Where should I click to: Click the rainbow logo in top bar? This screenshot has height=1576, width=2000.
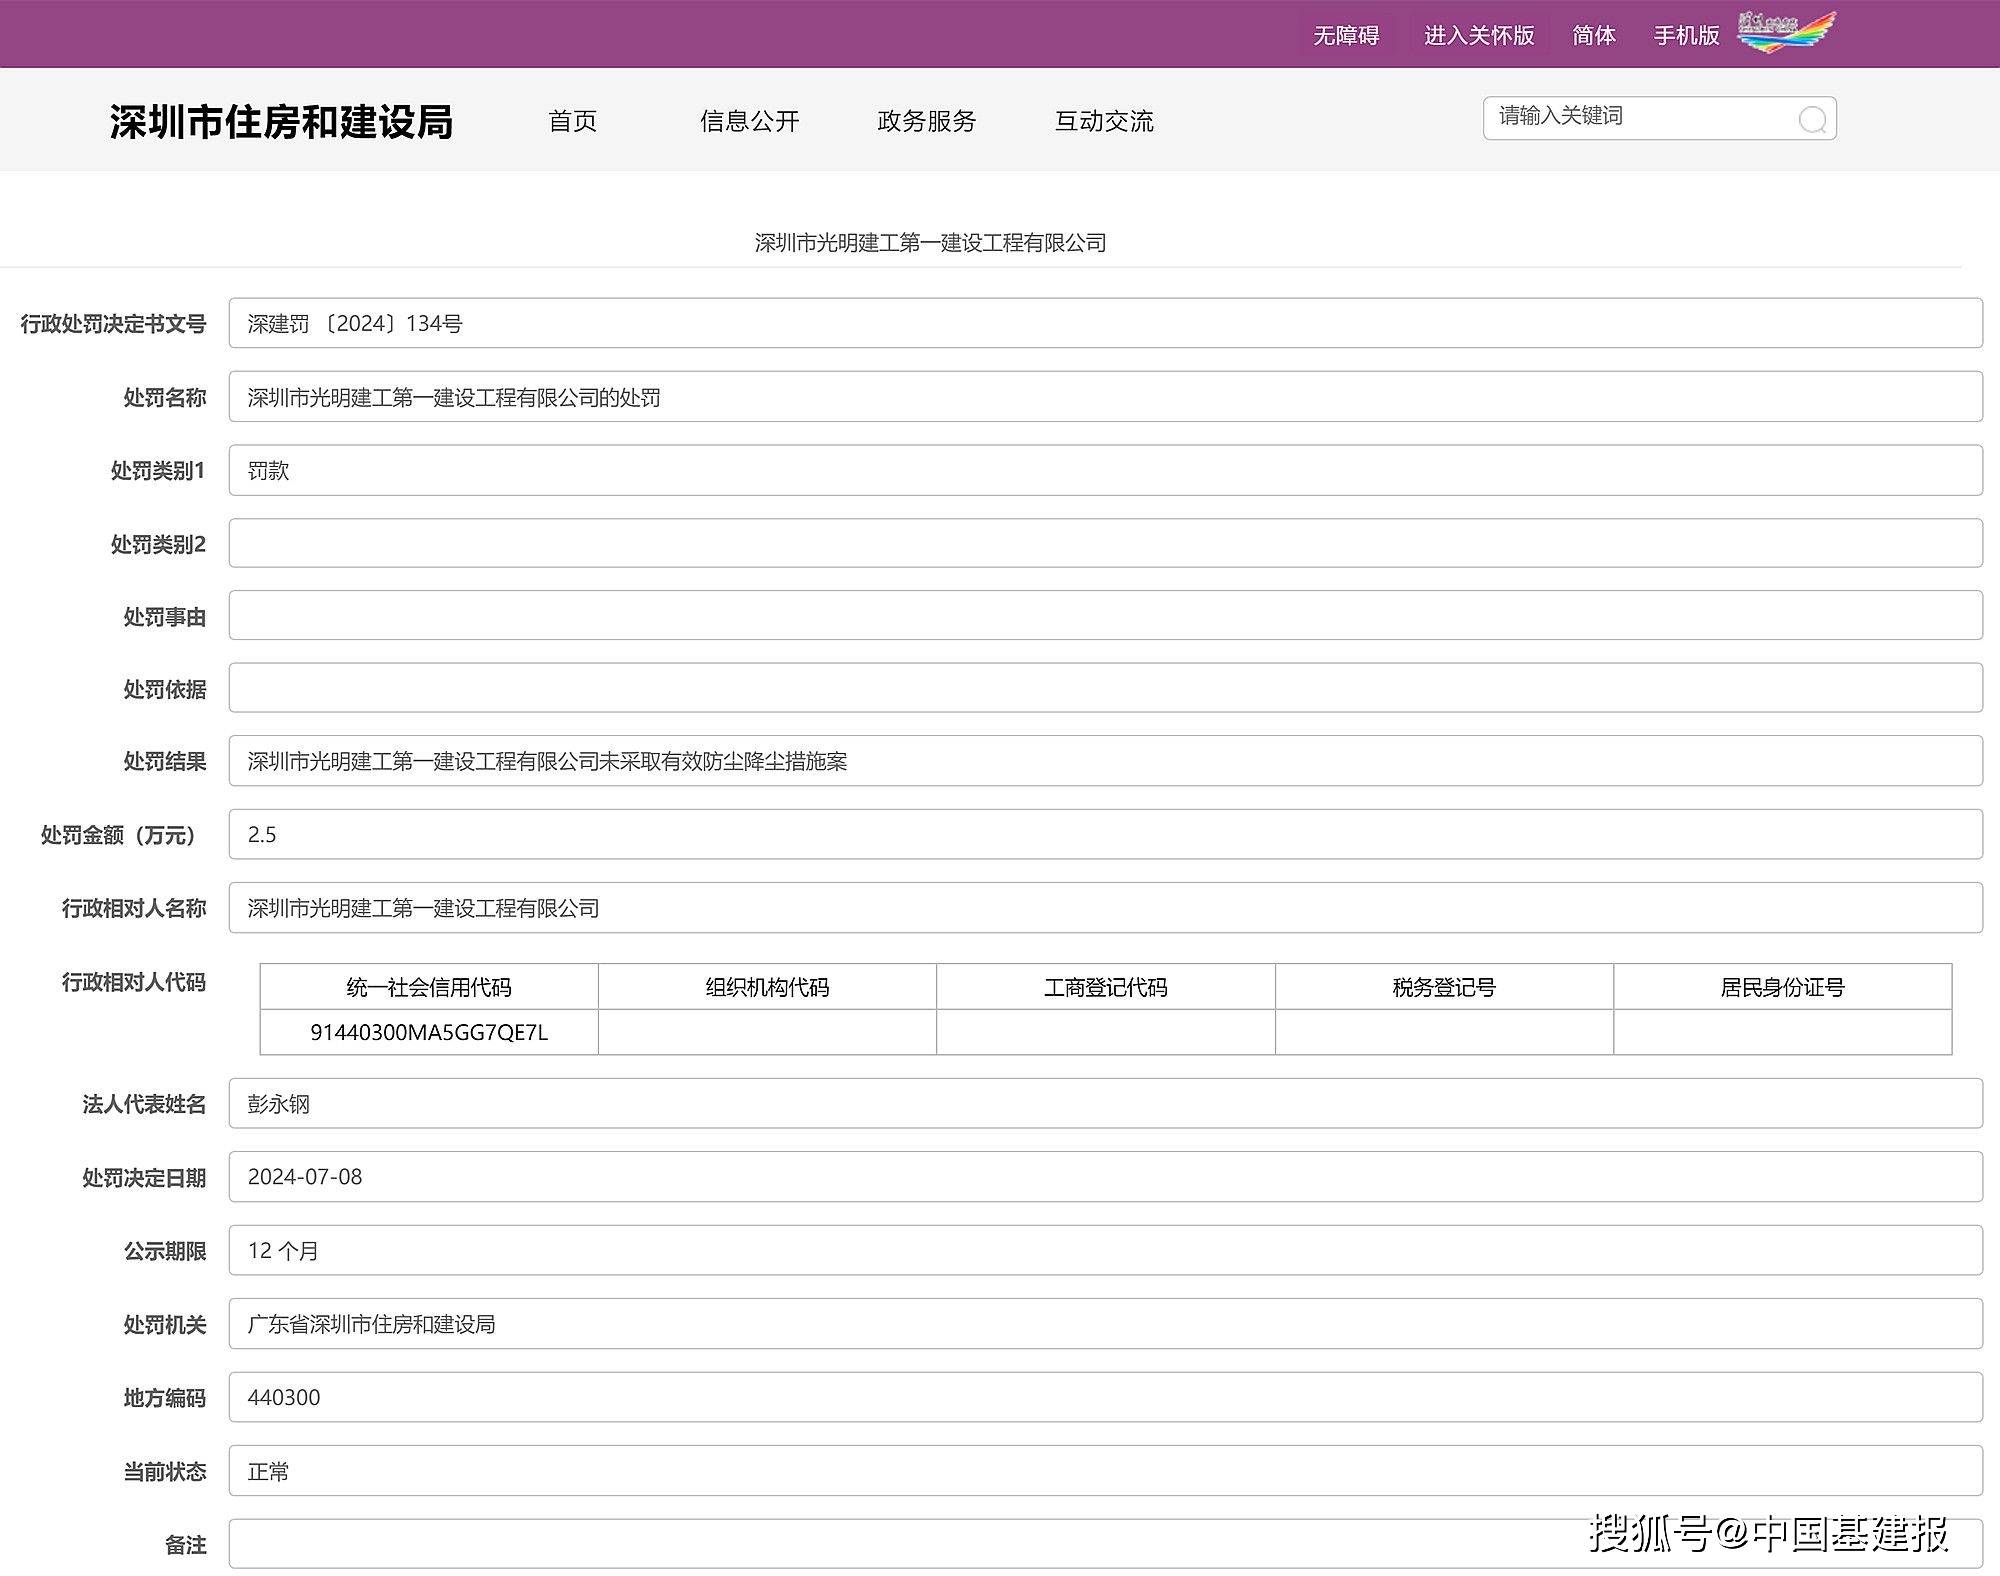point(1786,33)
